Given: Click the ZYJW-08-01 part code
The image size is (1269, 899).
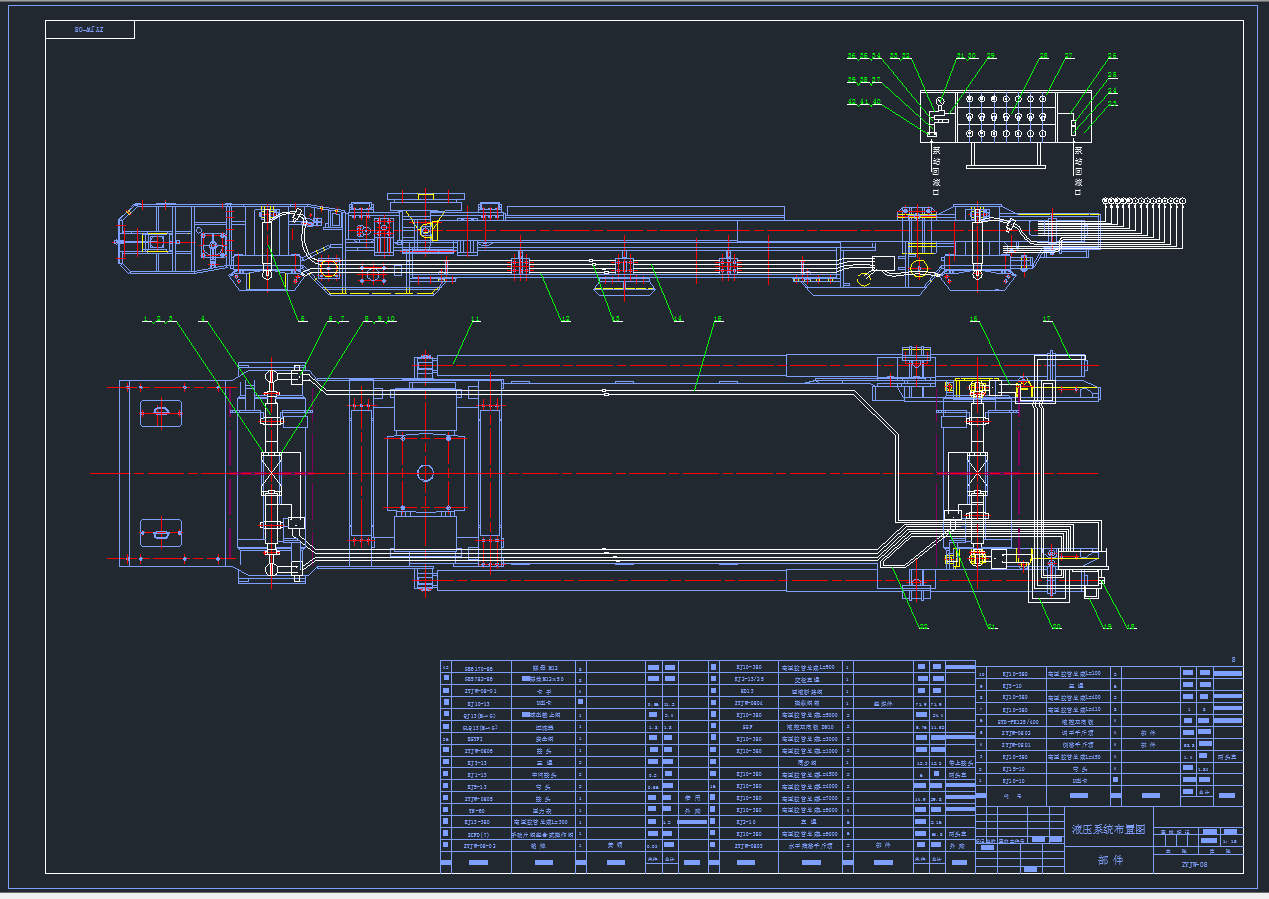Looking at the screenshot, I should 480,691.
